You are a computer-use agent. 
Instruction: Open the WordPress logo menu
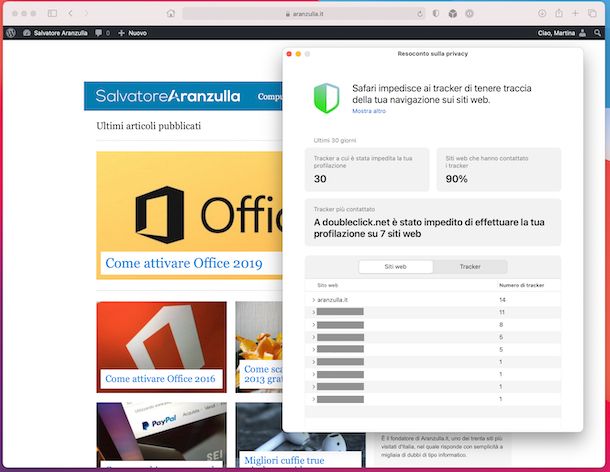tap(11, 33)
